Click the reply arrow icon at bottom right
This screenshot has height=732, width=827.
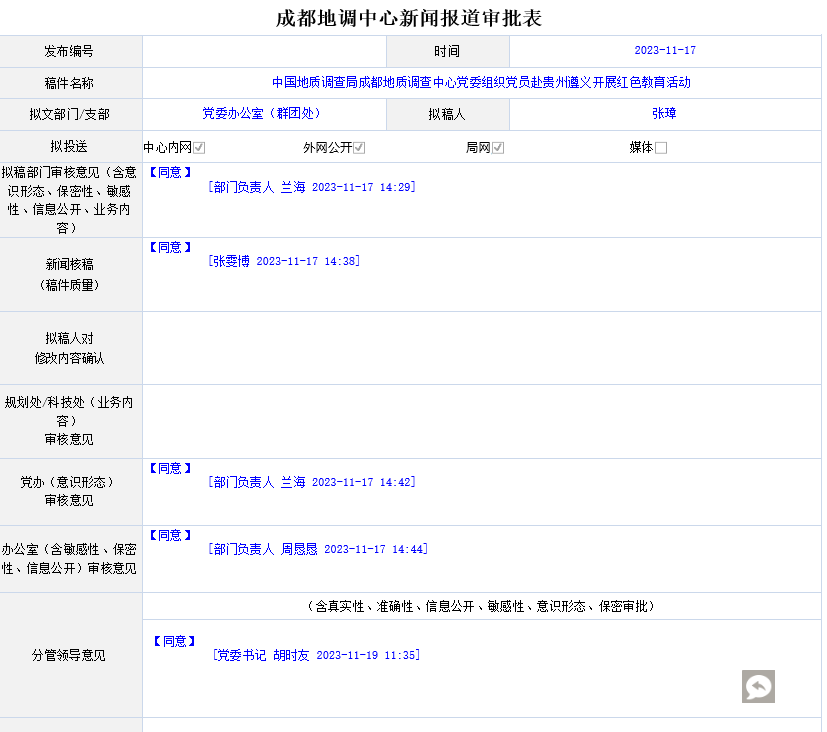(x=758, y=686)
